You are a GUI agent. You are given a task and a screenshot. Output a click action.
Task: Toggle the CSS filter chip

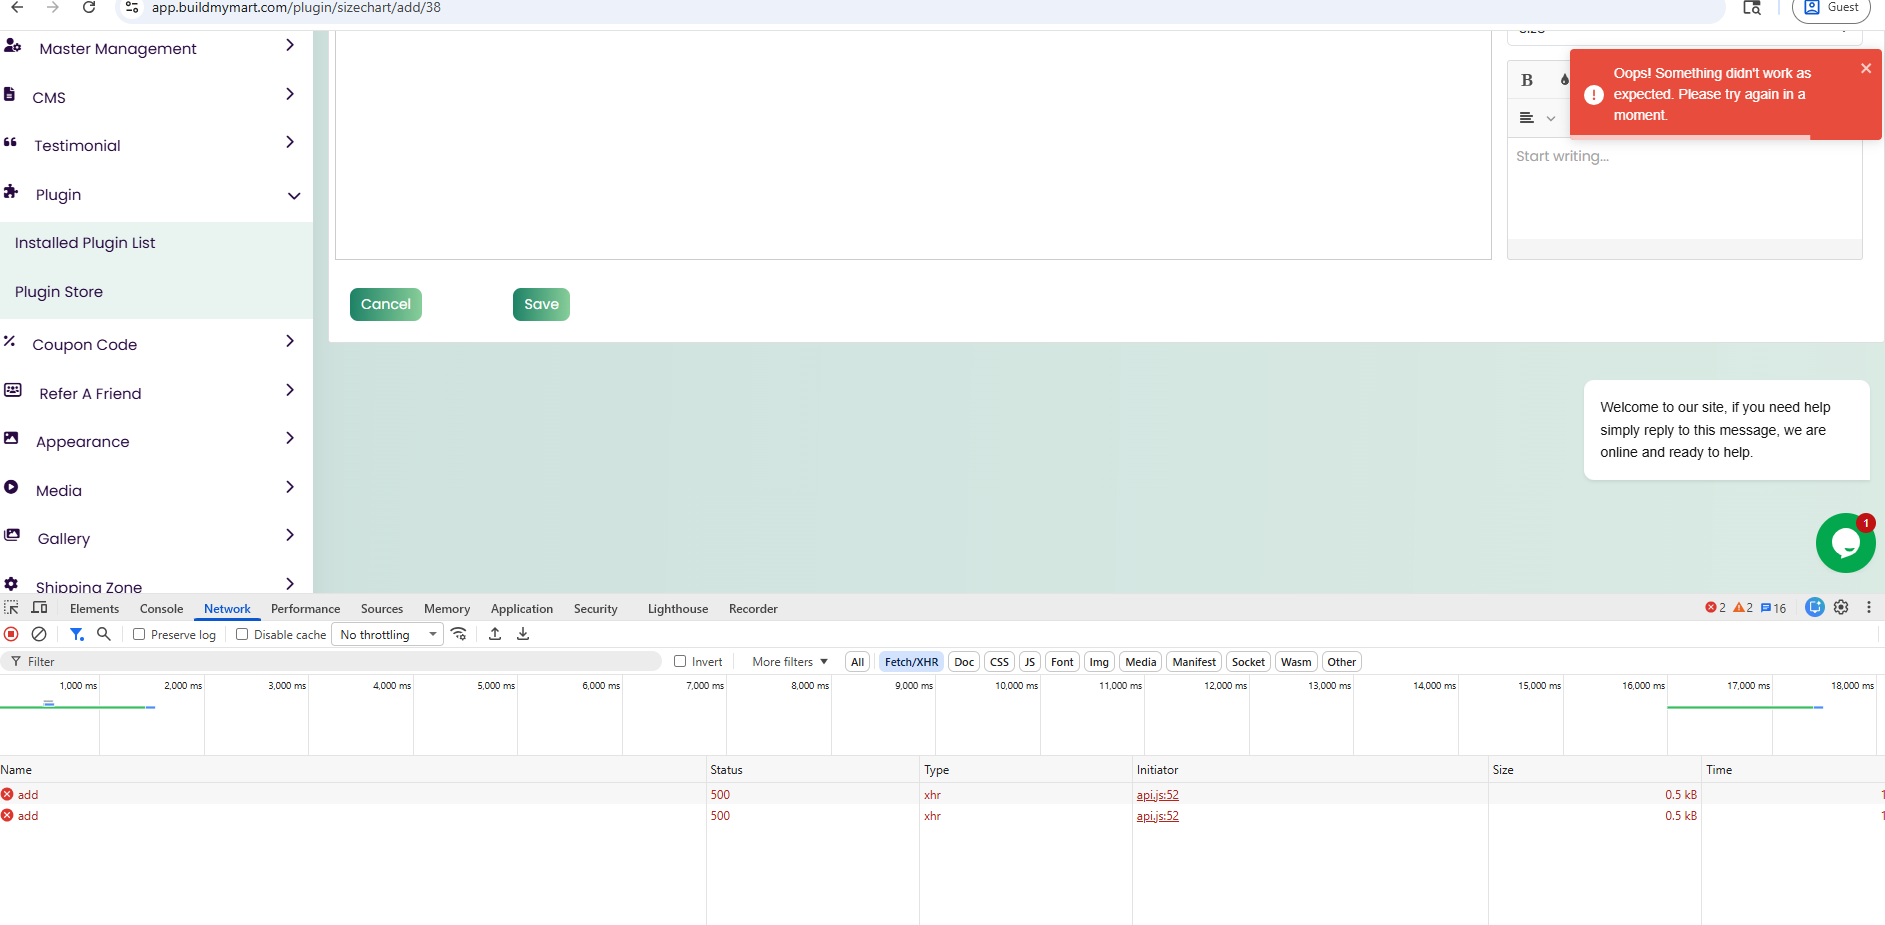999,662
